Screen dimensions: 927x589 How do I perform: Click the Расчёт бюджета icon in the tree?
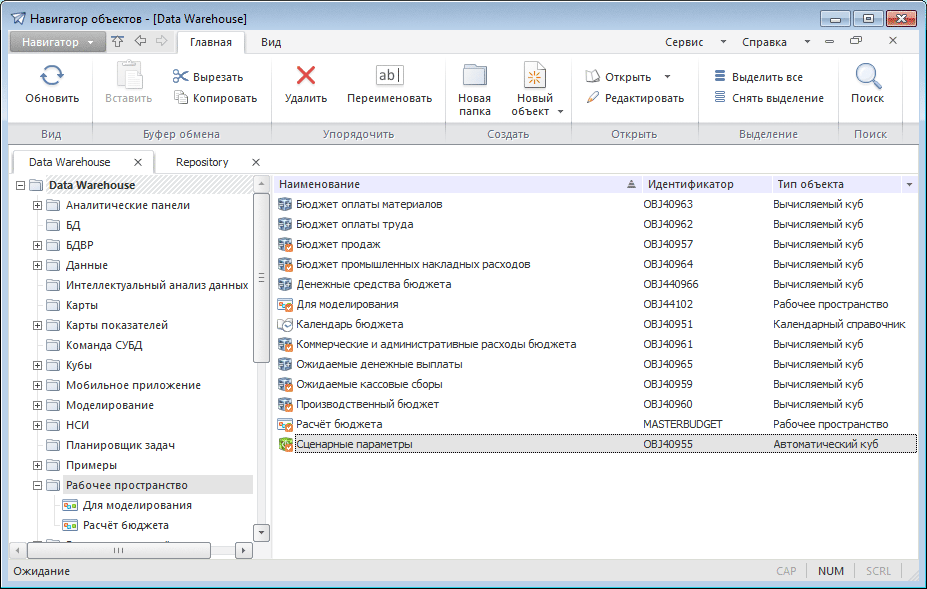pos(70,525)
